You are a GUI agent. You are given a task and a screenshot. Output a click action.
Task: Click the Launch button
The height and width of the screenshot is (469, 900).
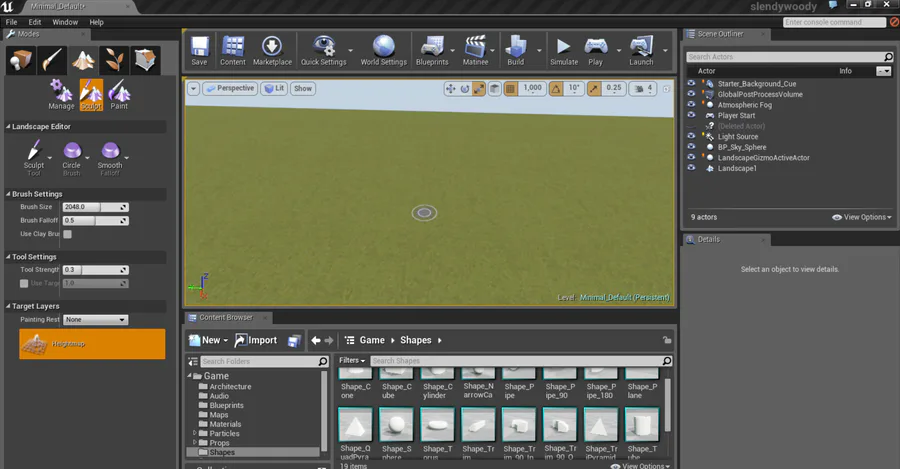641,51
